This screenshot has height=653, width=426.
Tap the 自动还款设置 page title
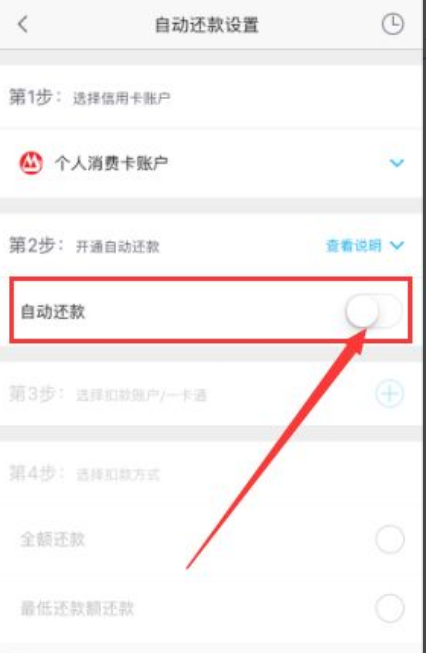click(x=207, y=25)
